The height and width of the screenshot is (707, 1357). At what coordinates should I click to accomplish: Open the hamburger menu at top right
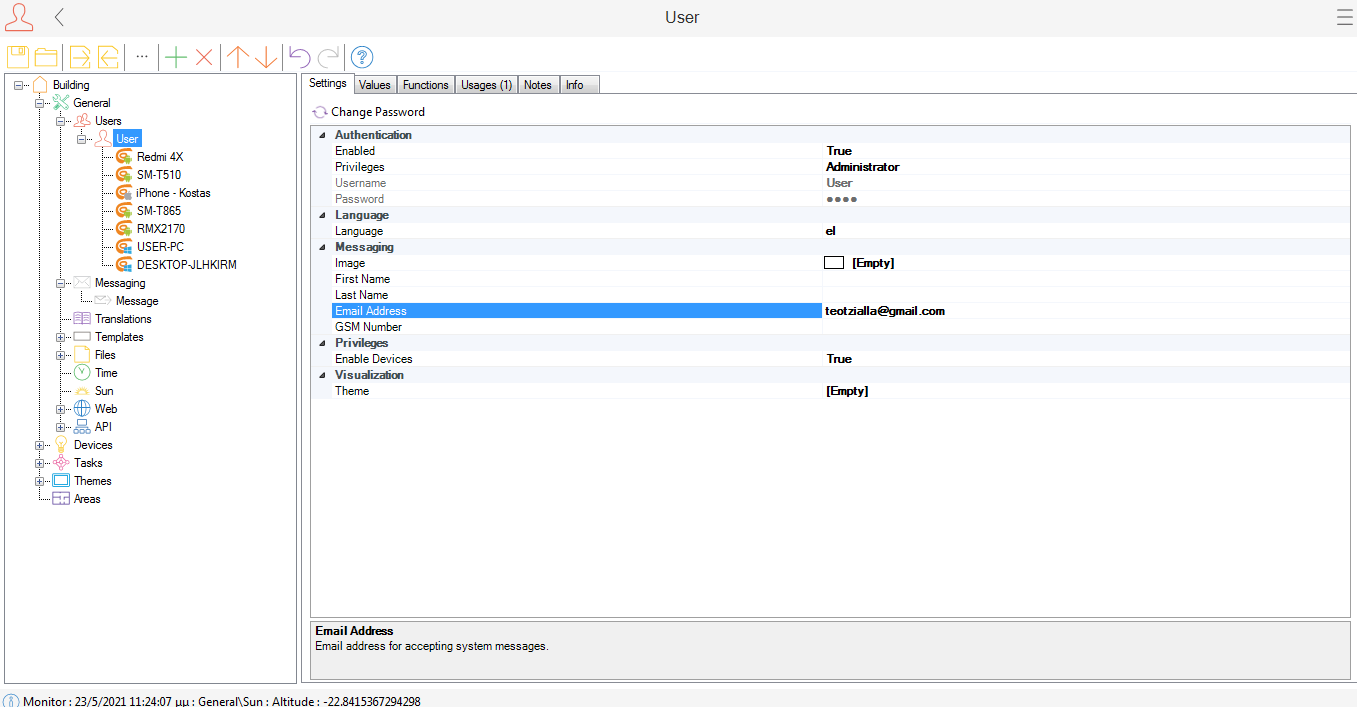[x=1344, y=17]
